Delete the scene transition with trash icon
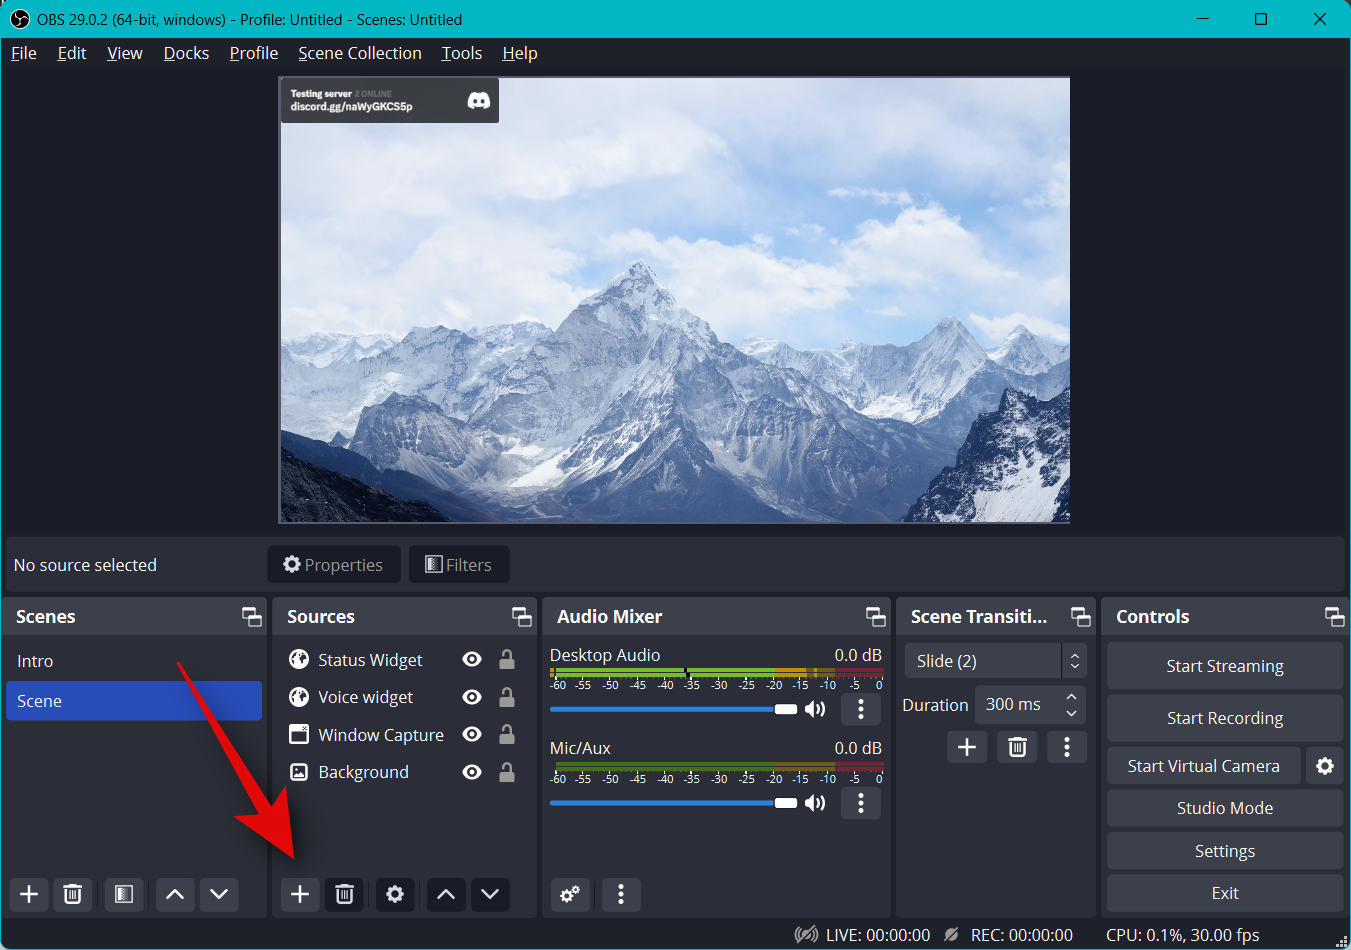This screenshot has width=1351, height=950. pos(1017,747)
